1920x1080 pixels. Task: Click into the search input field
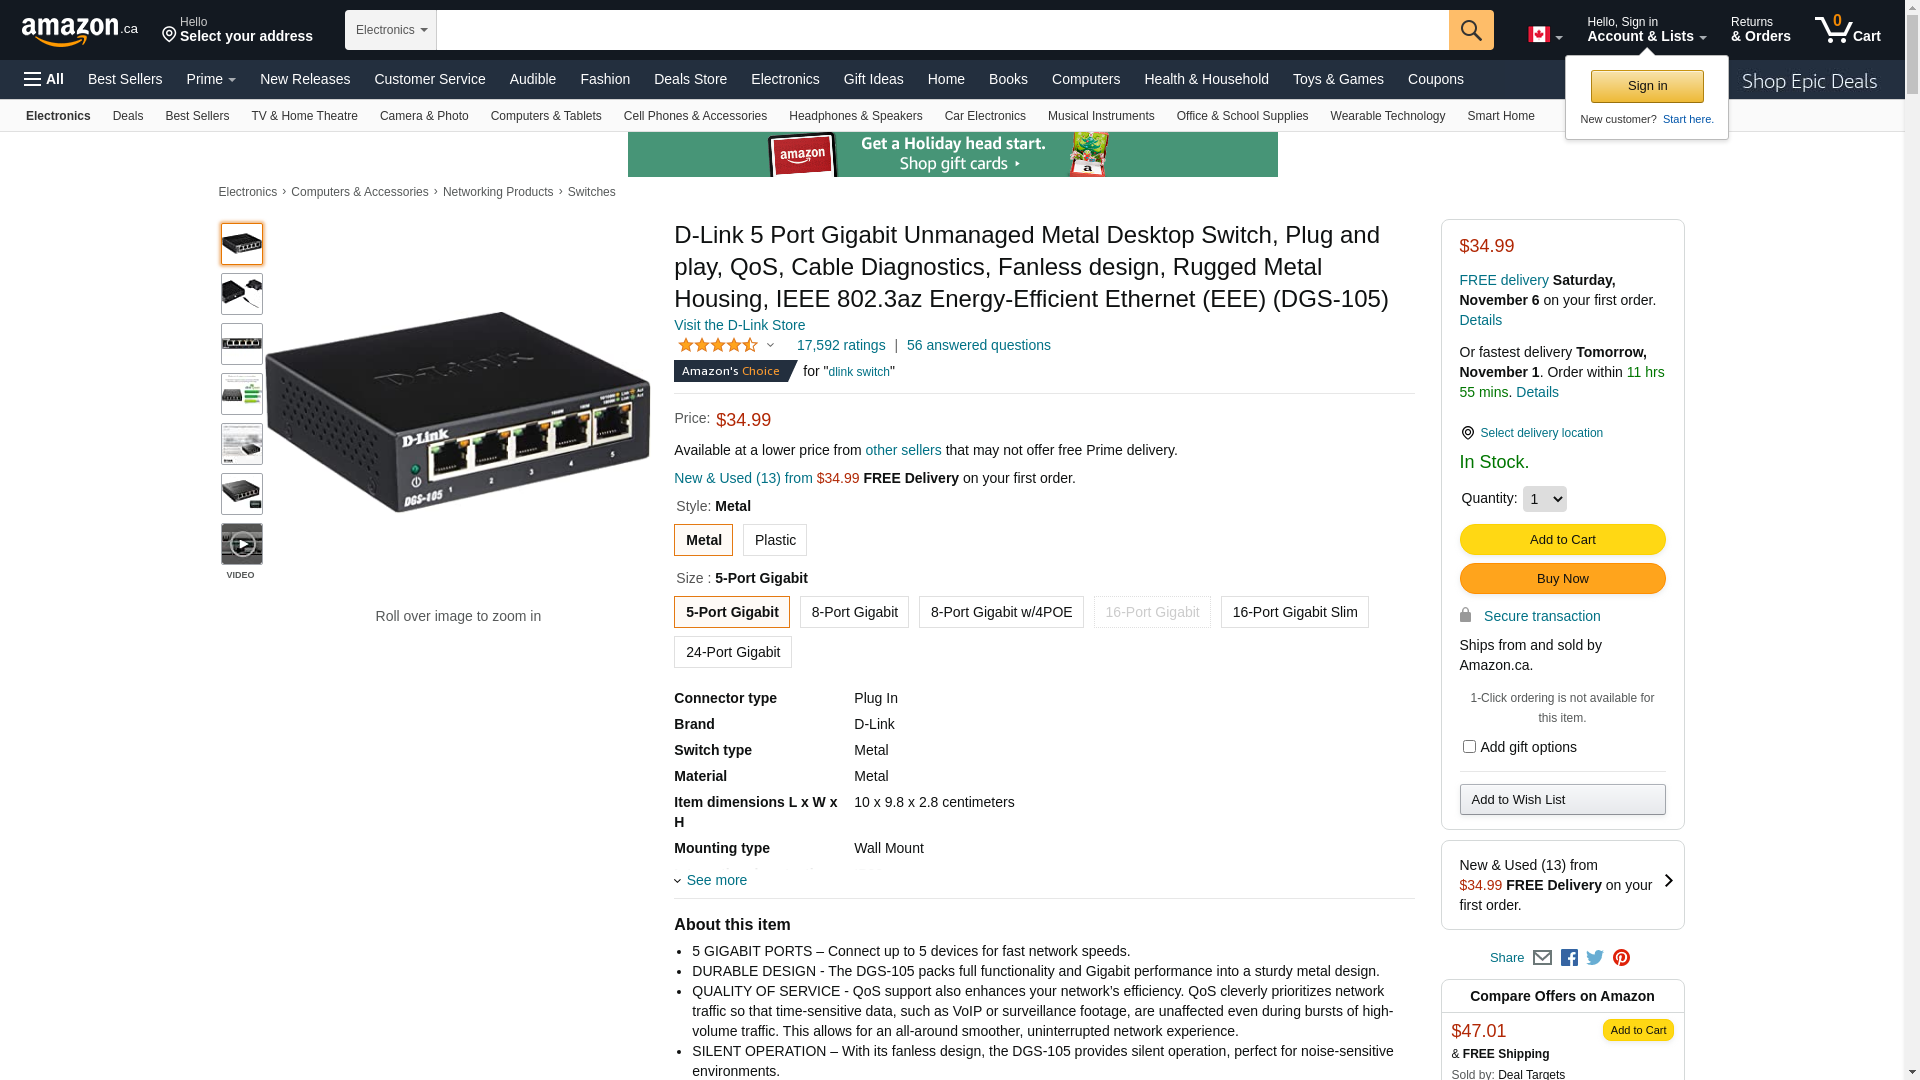coord(942,30)
